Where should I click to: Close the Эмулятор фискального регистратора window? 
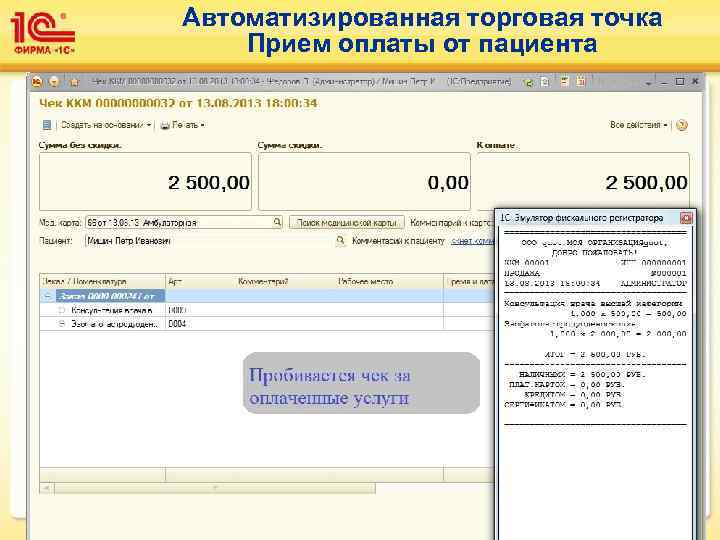(686, 218)
